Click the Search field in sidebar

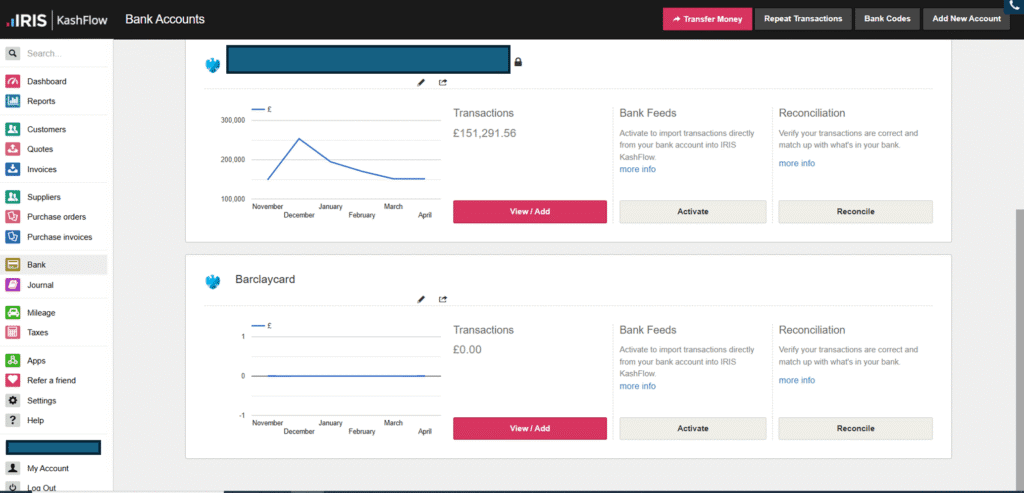point(60,53)
